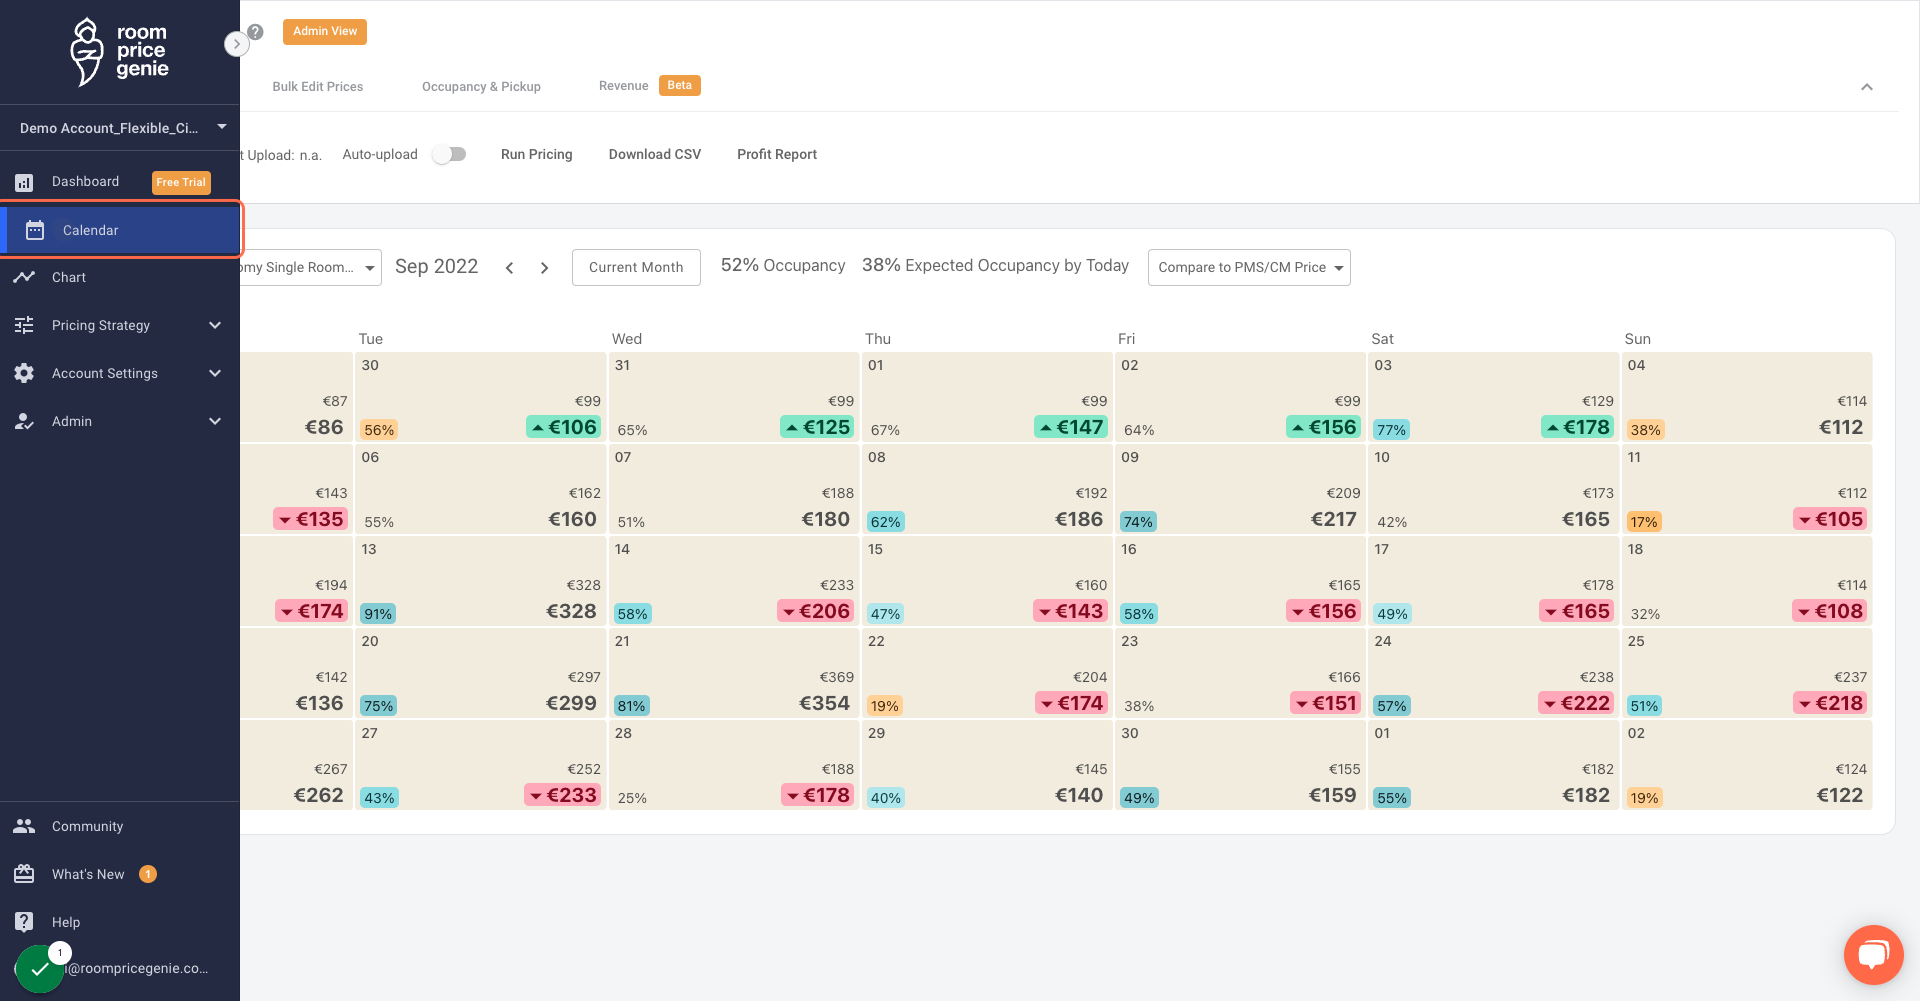Image resolution: width=1920 pixels, height=1001 pixels.
Task: Open the Sep 13 cell priced €328
Action: click(x=481, y=582)
